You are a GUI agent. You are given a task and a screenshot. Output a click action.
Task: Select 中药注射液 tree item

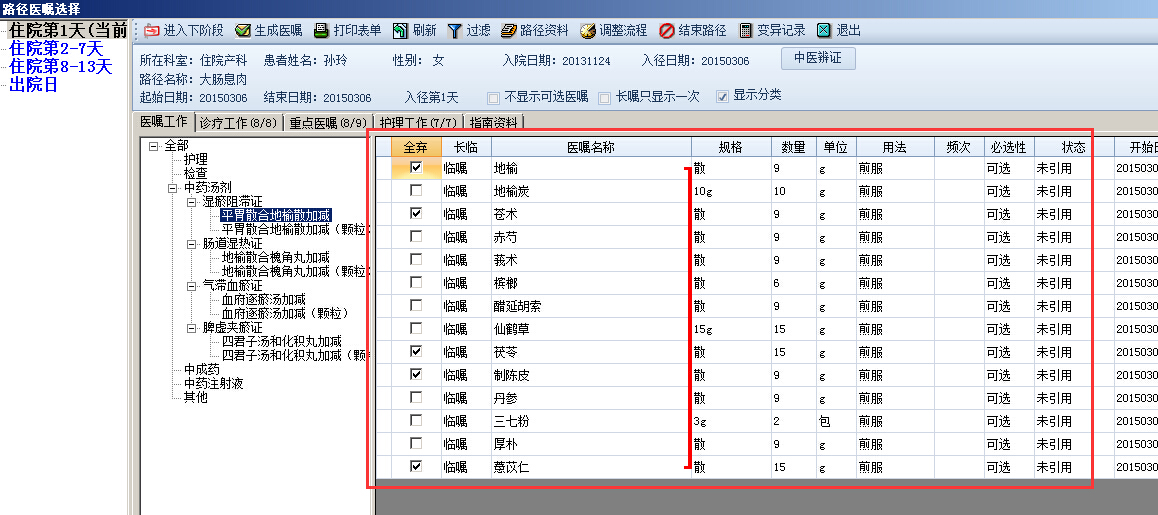(x=213, y=383)
